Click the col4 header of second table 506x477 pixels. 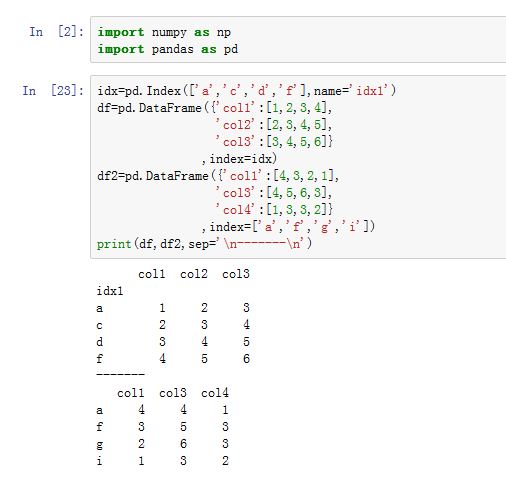point(215,393)
